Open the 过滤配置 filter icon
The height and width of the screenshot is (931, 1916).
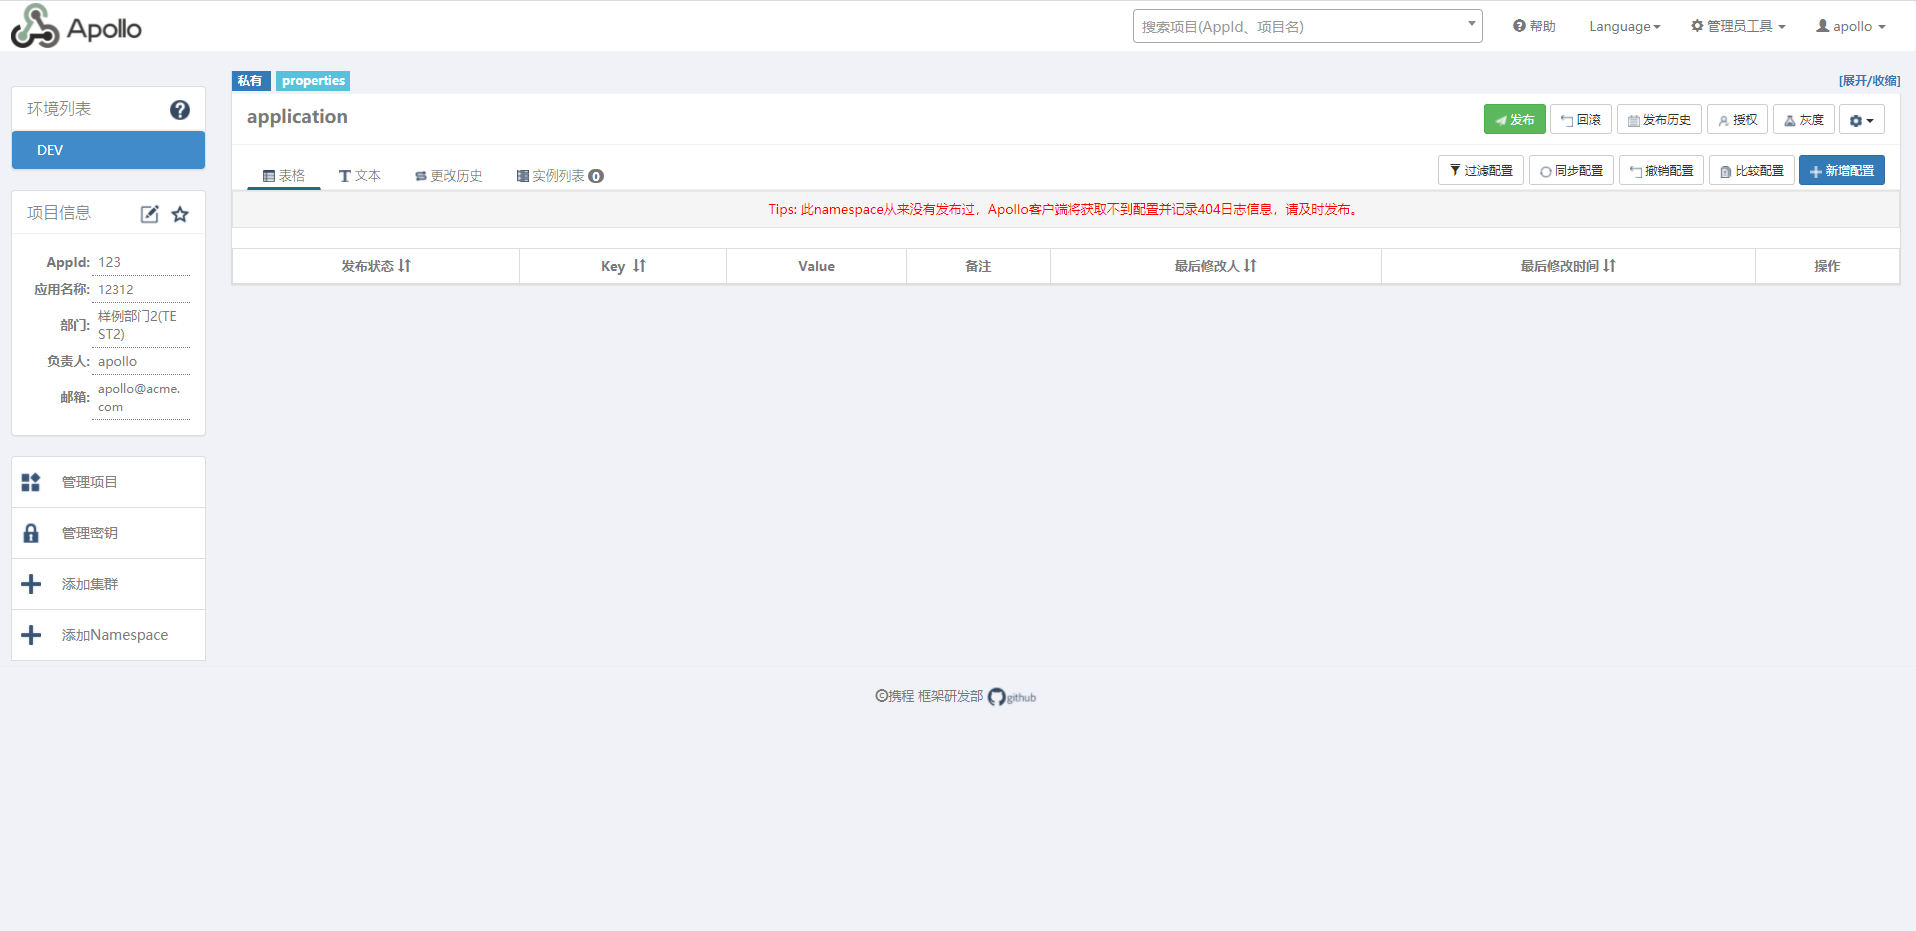[x=1480, y=170]
